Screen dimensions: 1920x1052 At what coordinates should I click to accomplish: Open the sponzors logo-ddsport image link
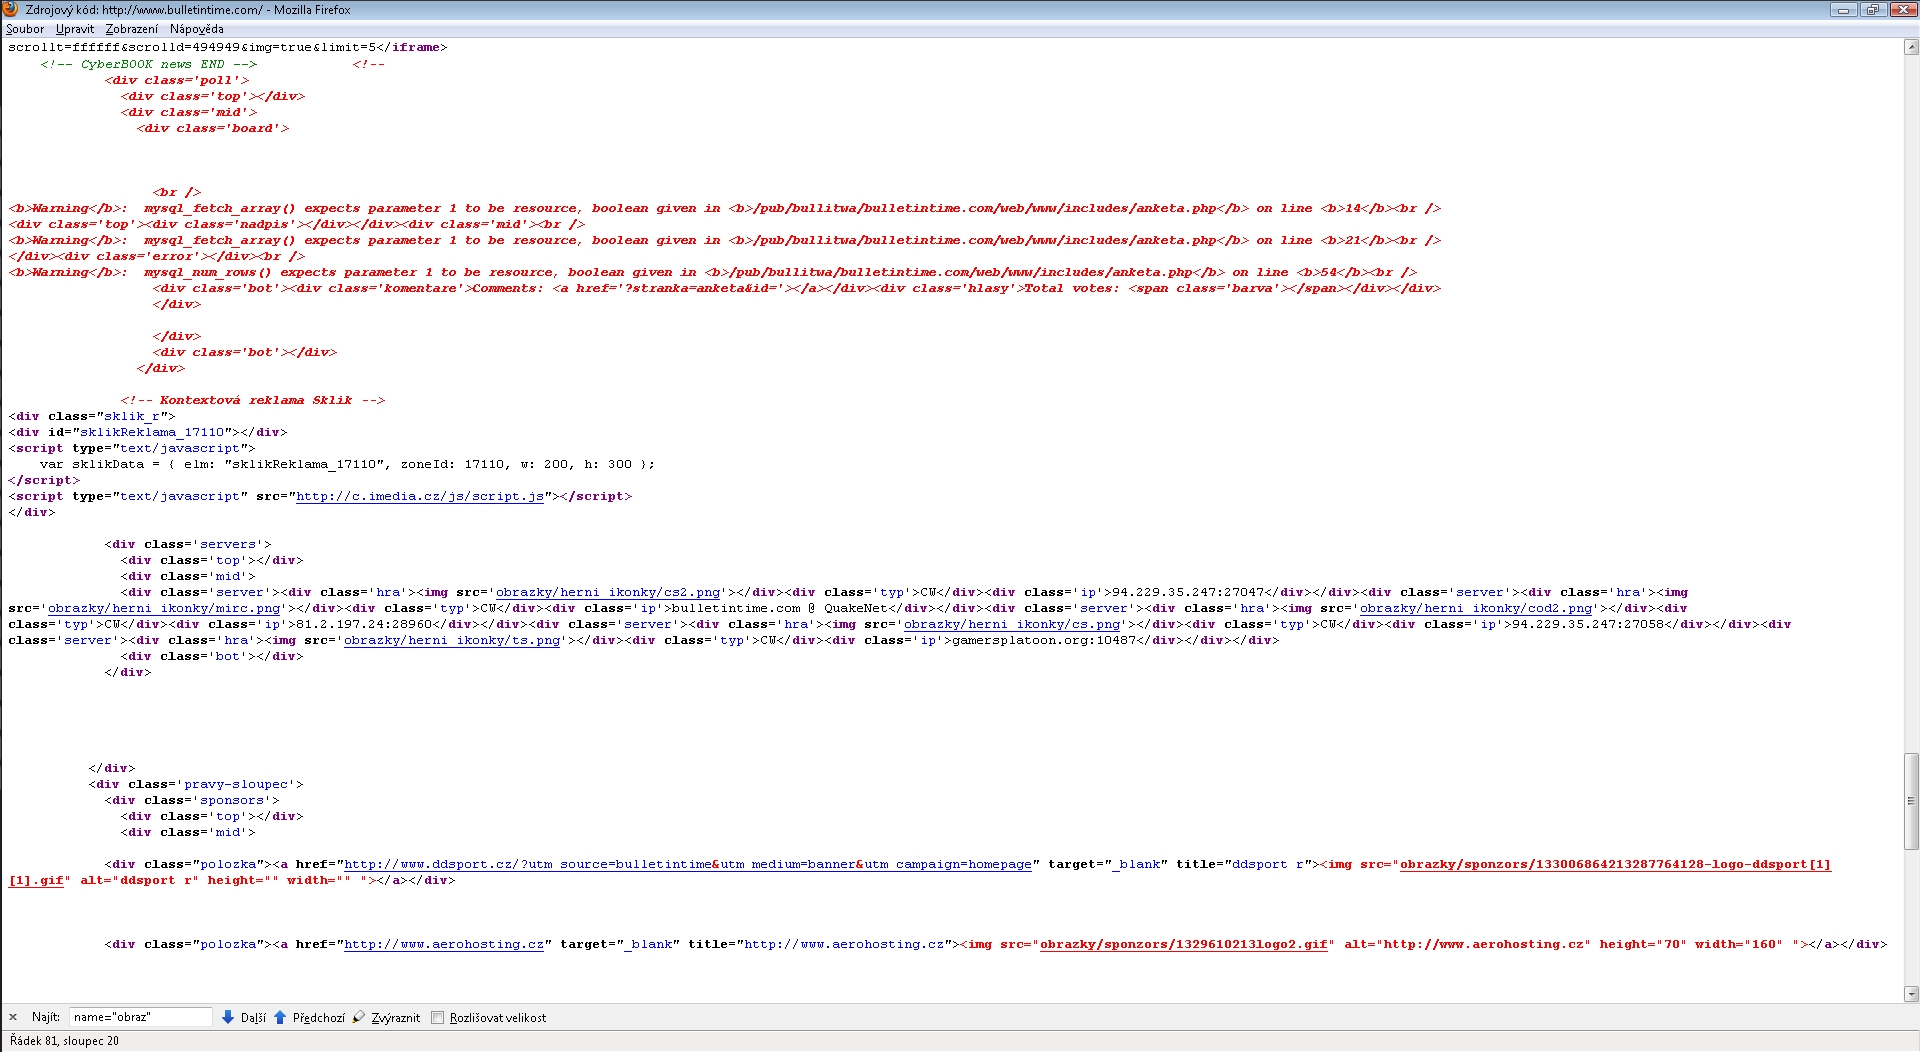pyautogui.click(x=1615, y=864)
